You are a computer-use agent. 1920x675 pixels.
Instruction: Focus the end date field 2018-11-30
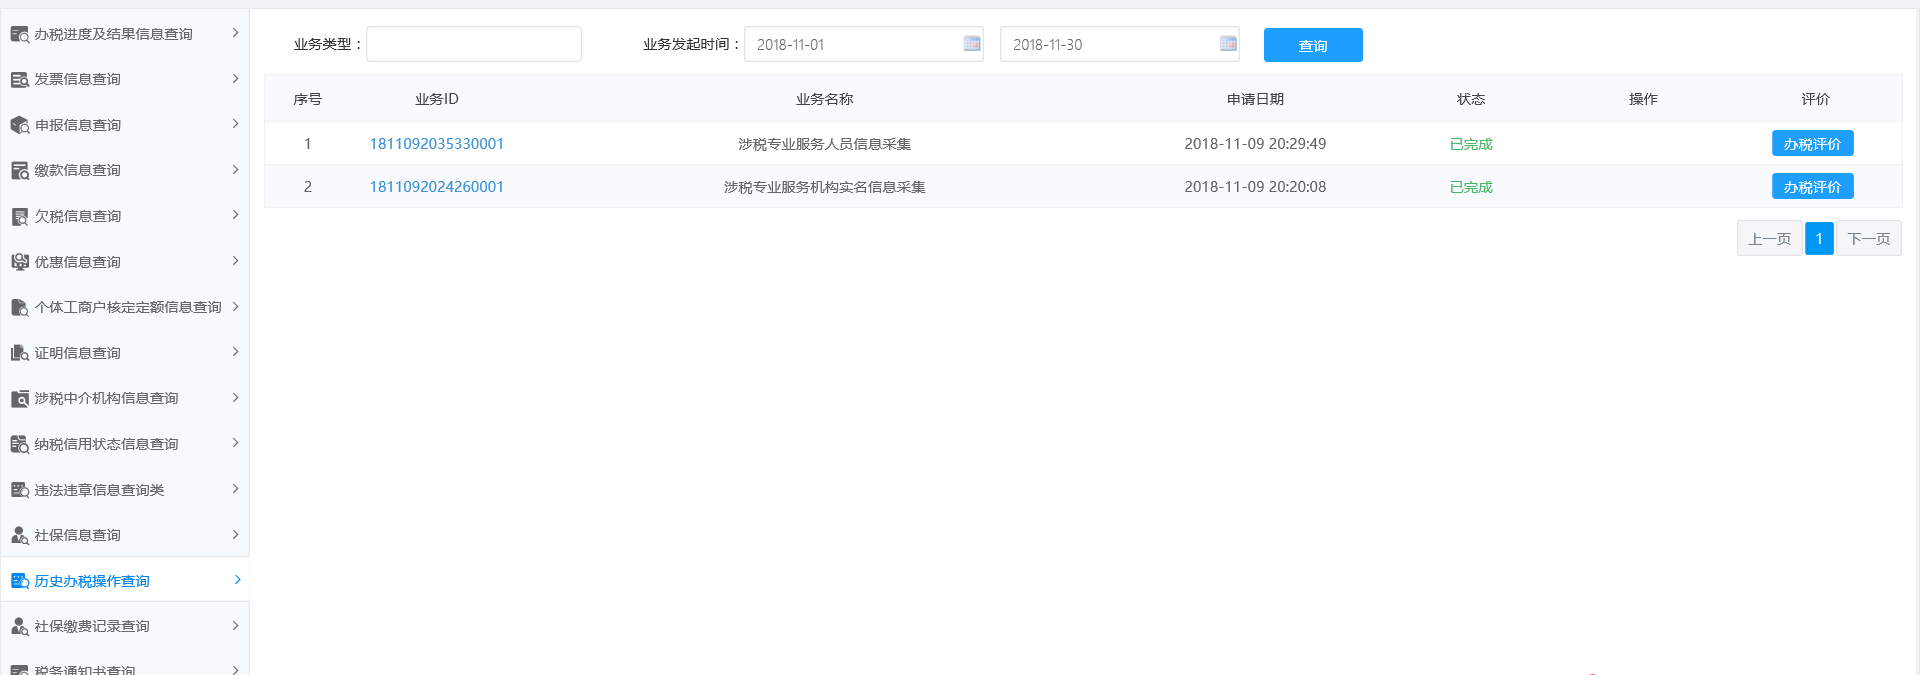tap(1120, 44)
